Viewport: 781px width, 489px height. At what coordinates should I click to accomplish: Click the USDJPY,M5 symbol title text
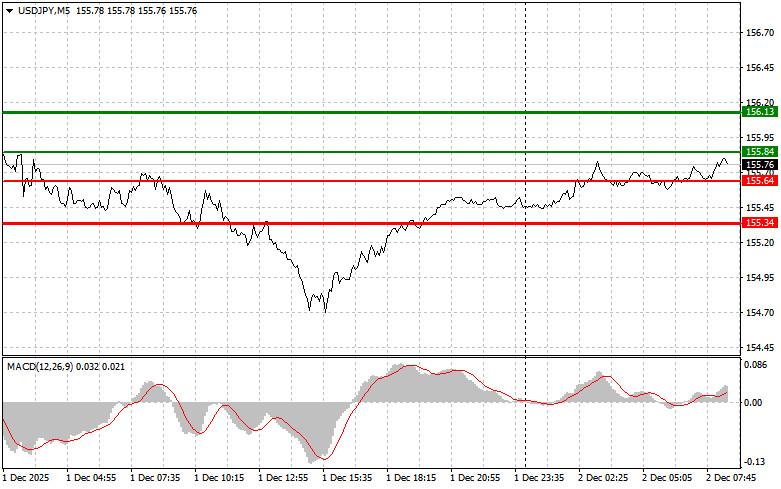(x=44, y=9)
